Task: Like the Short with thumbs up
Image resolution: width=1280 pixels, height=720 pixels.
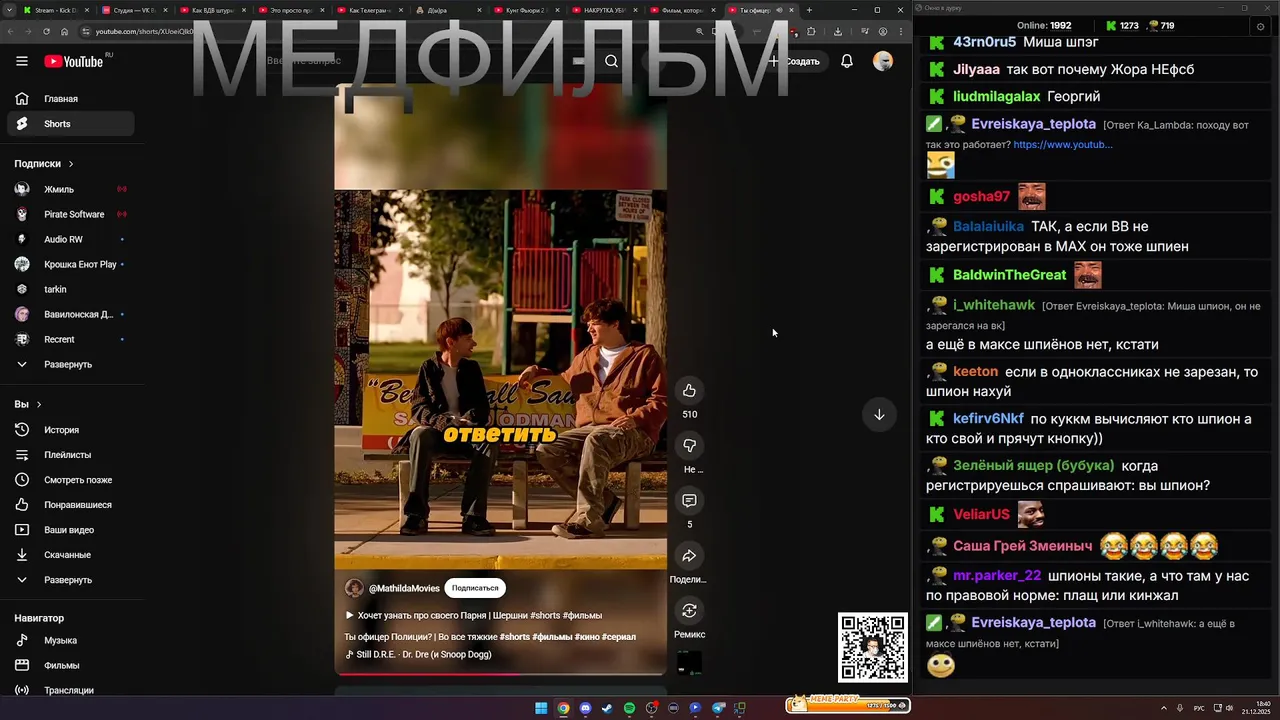Action: point(689,390)
